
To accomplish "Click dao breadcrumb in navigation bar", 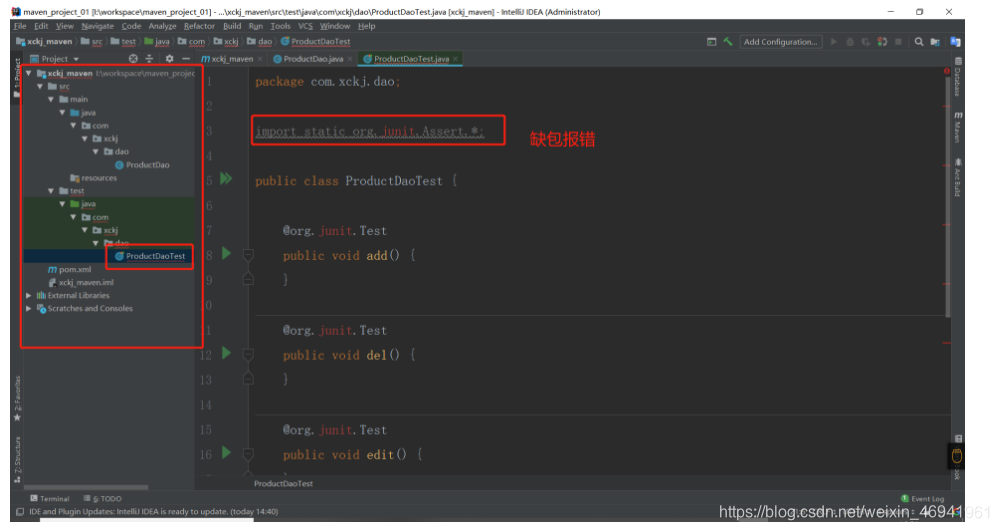I will point(260,41).
